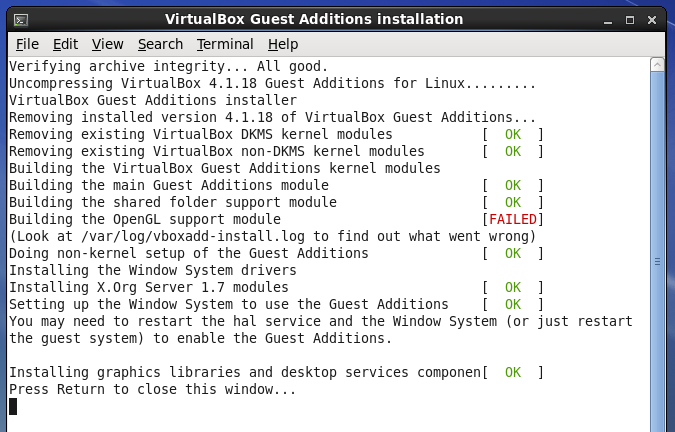
Task: Open the File menu
Action: (27, 44)
